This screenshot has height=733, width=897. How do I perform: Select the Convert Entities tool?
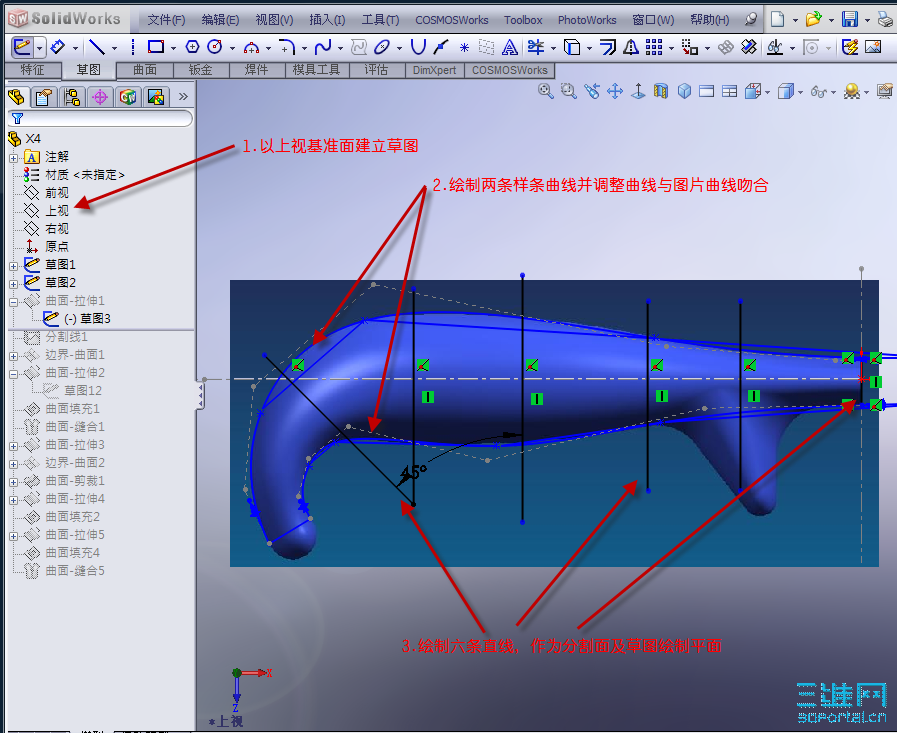572,47
